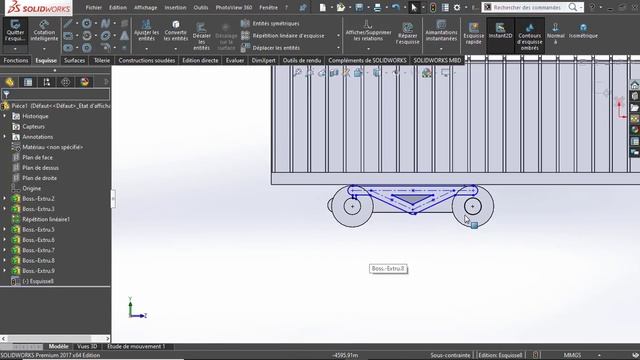This screenshot has height=360, width=640.
Task: Click Convertir les entités tool
Action: (176, 30)
